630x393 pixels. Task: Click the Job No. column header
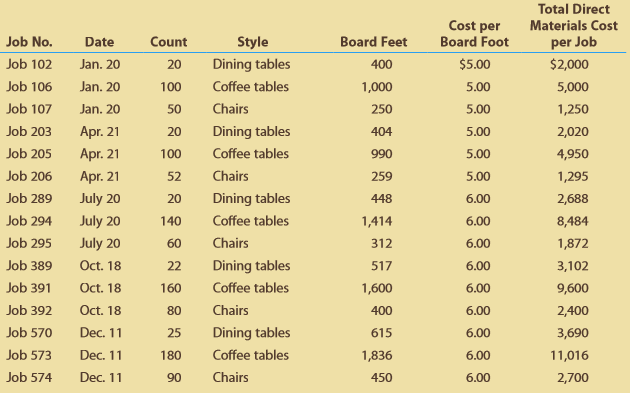[29, 42]
